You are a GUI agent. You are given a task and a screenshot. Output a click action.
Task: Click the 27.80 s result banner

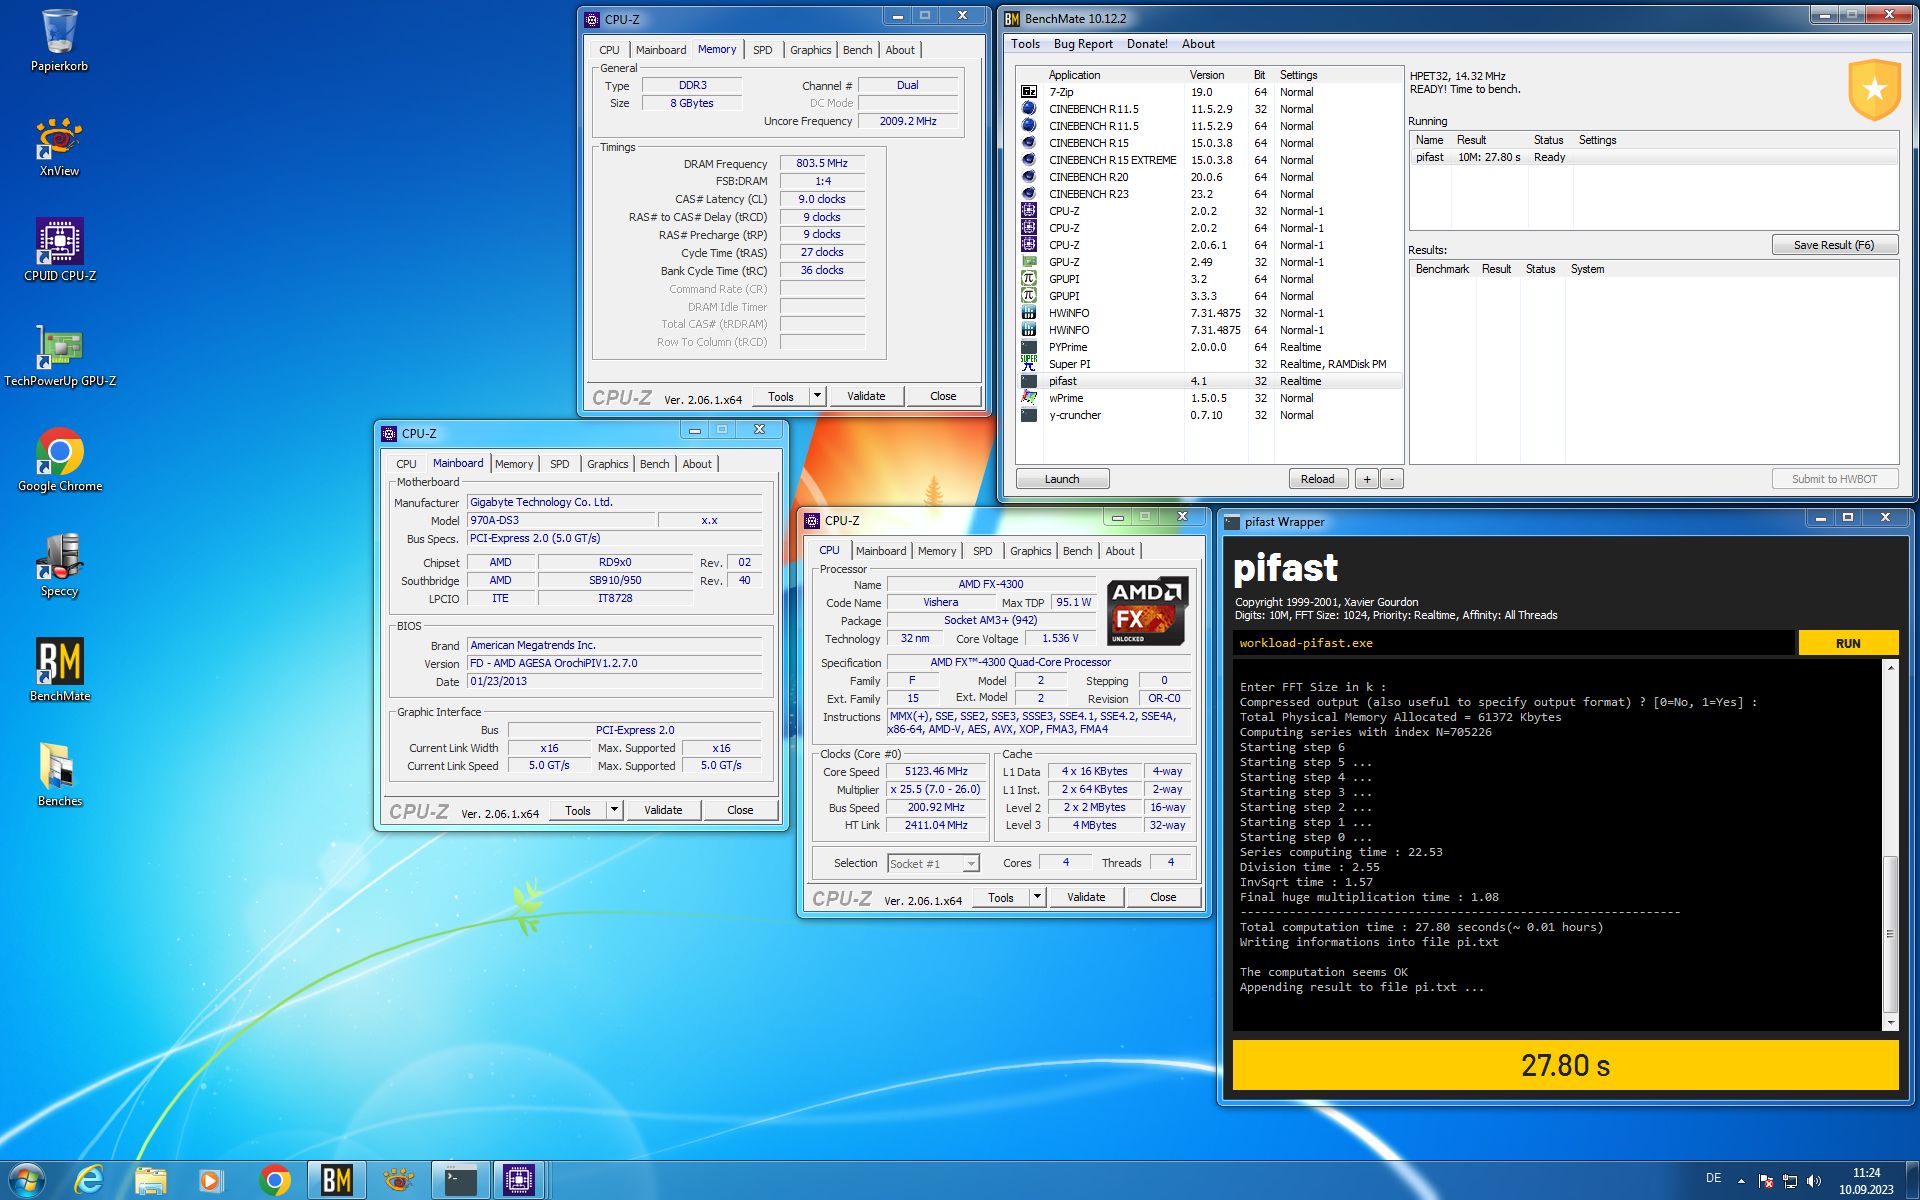1565,1065
